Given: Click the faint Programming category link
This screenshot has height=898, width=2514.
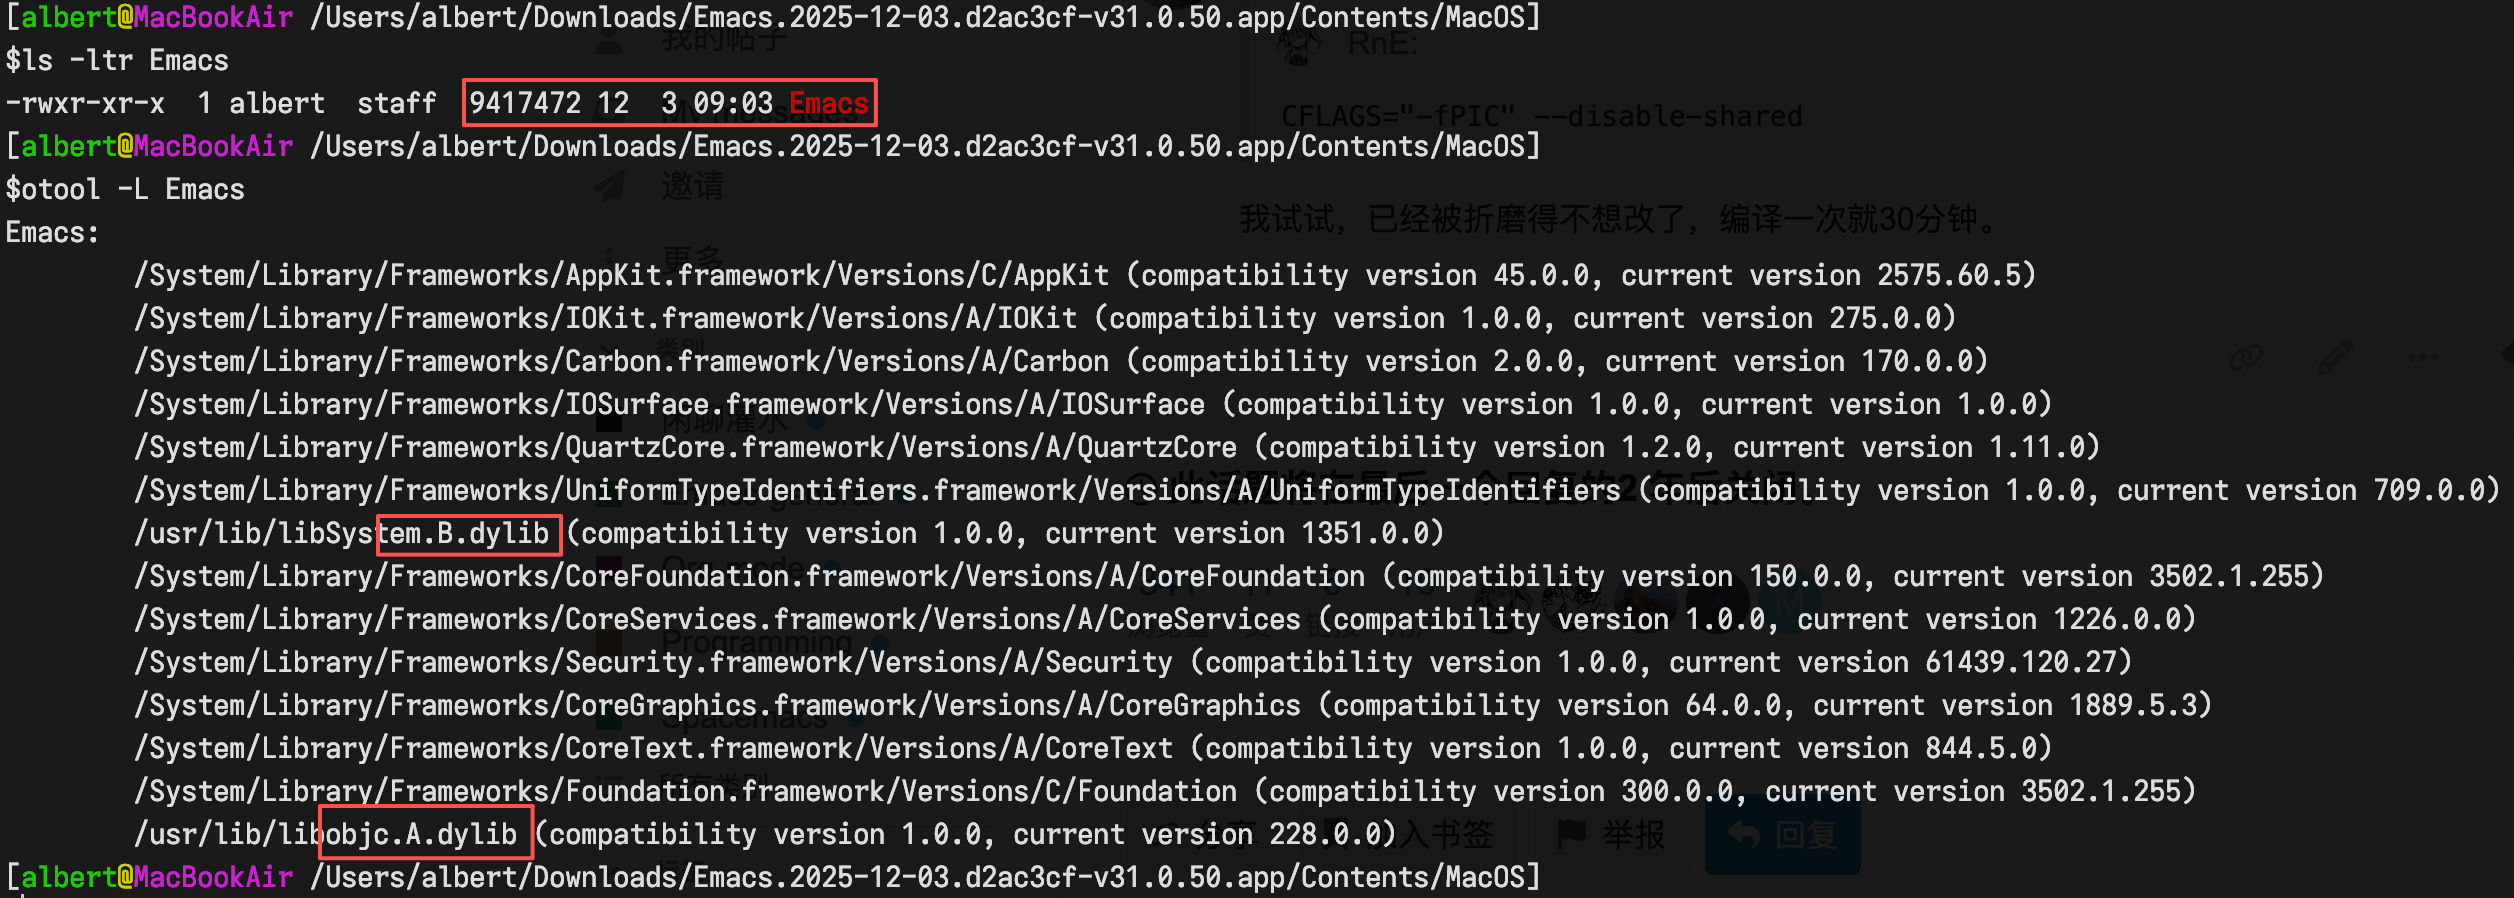Looking at the screenshot, I should coord(757,641).
